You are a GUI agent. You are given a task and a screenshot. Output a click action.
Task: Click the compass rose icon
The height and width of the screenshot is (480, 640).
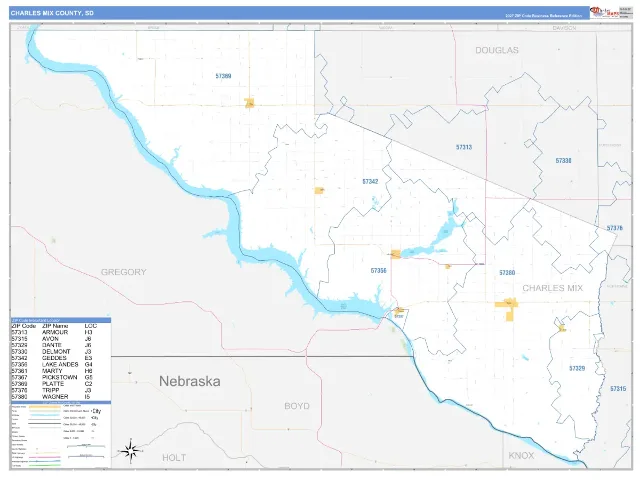click(130, 451)
